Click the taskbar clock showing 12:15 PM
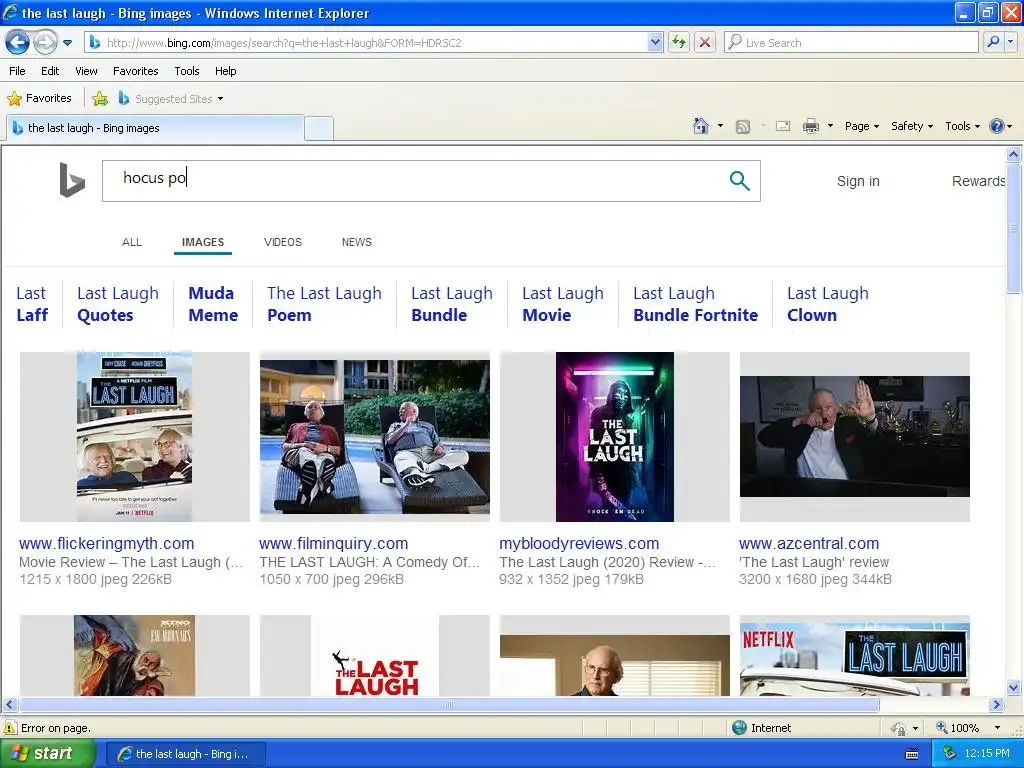Viewport: 1024px width, 768px height. point(987,754)
